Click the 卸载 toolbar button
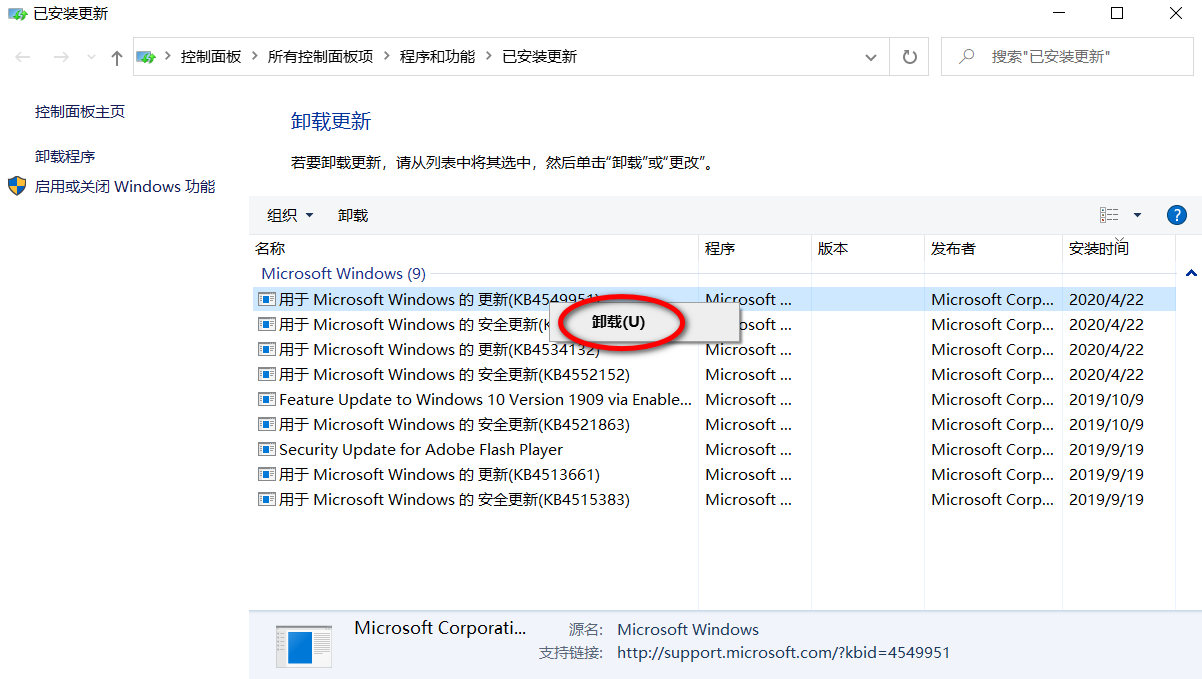1202x679 pixels. (353, 215)
